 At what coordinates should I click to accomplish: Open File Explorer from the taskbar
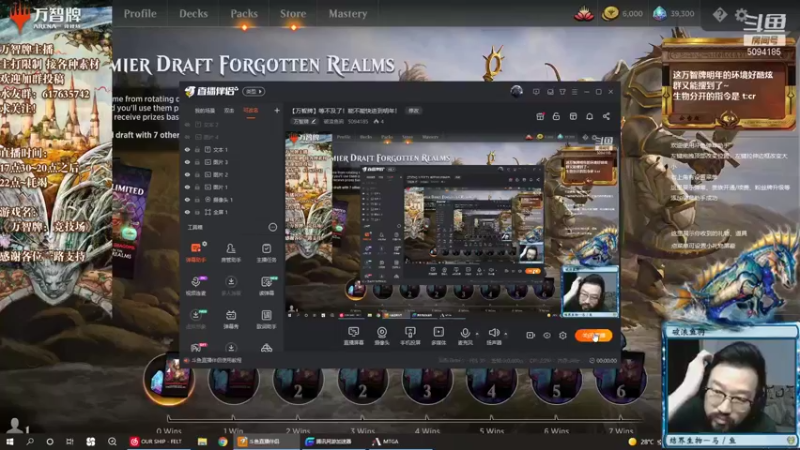point(203,441)
